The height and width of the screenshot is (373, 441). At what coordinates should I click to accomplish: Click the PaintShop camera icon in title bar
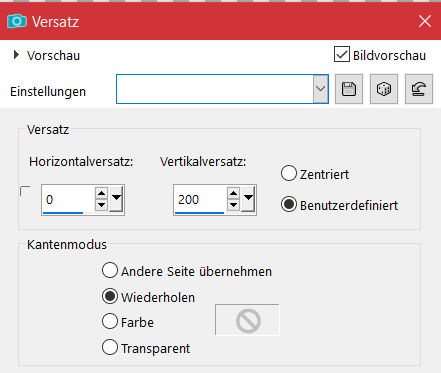17,22
